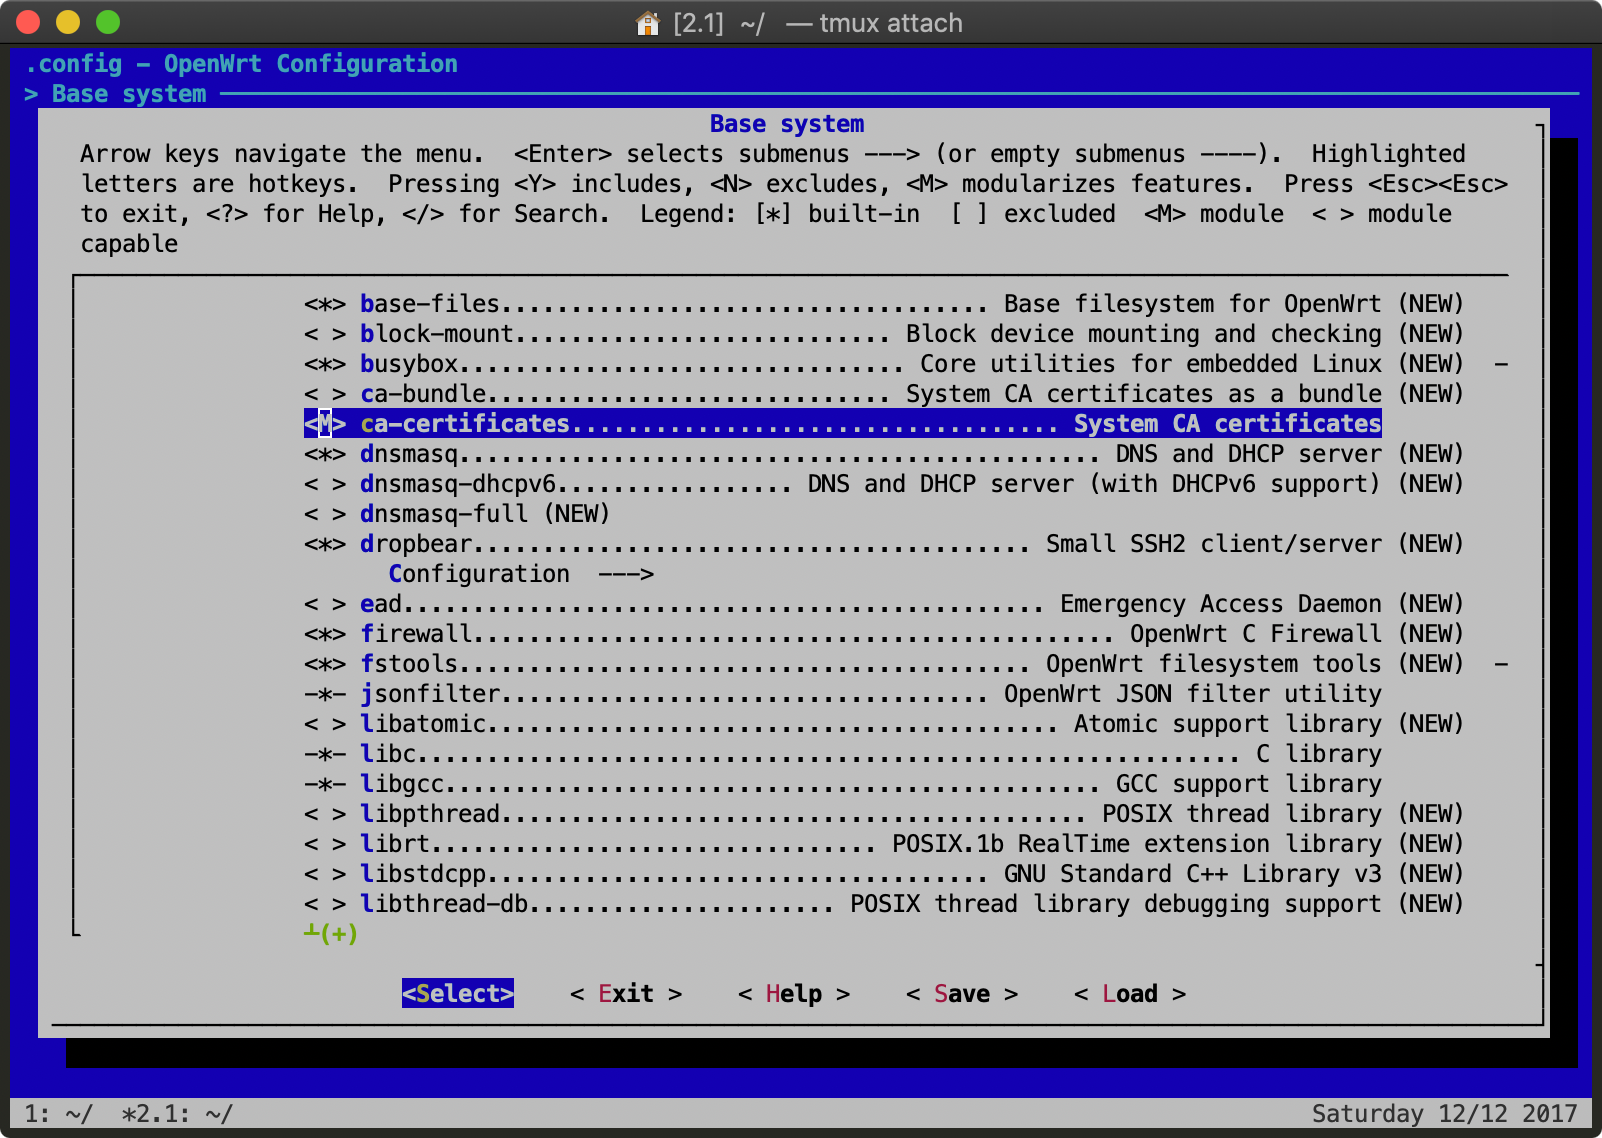The height and width of the screenshot is (1138, 1602).
Task: Select the libc entry label
Action: [x=388, y=754]
